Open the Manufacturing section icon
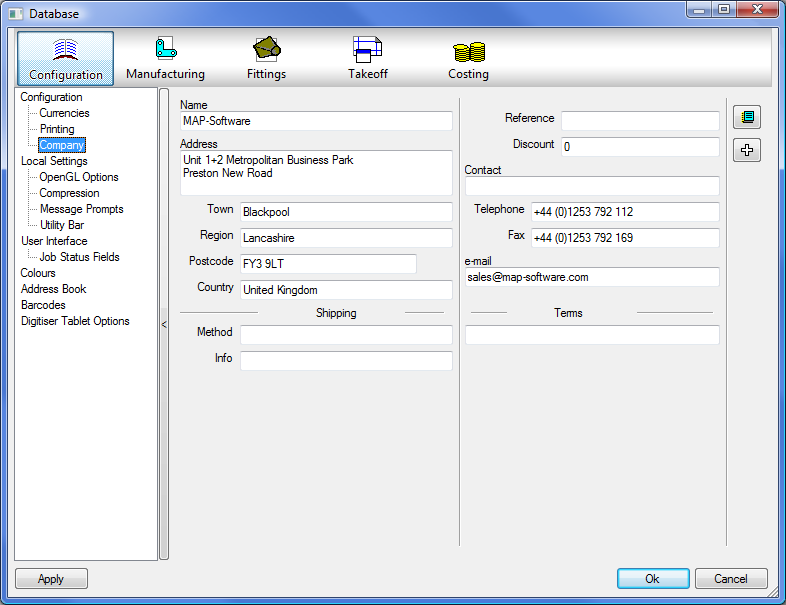 [165, 58]
